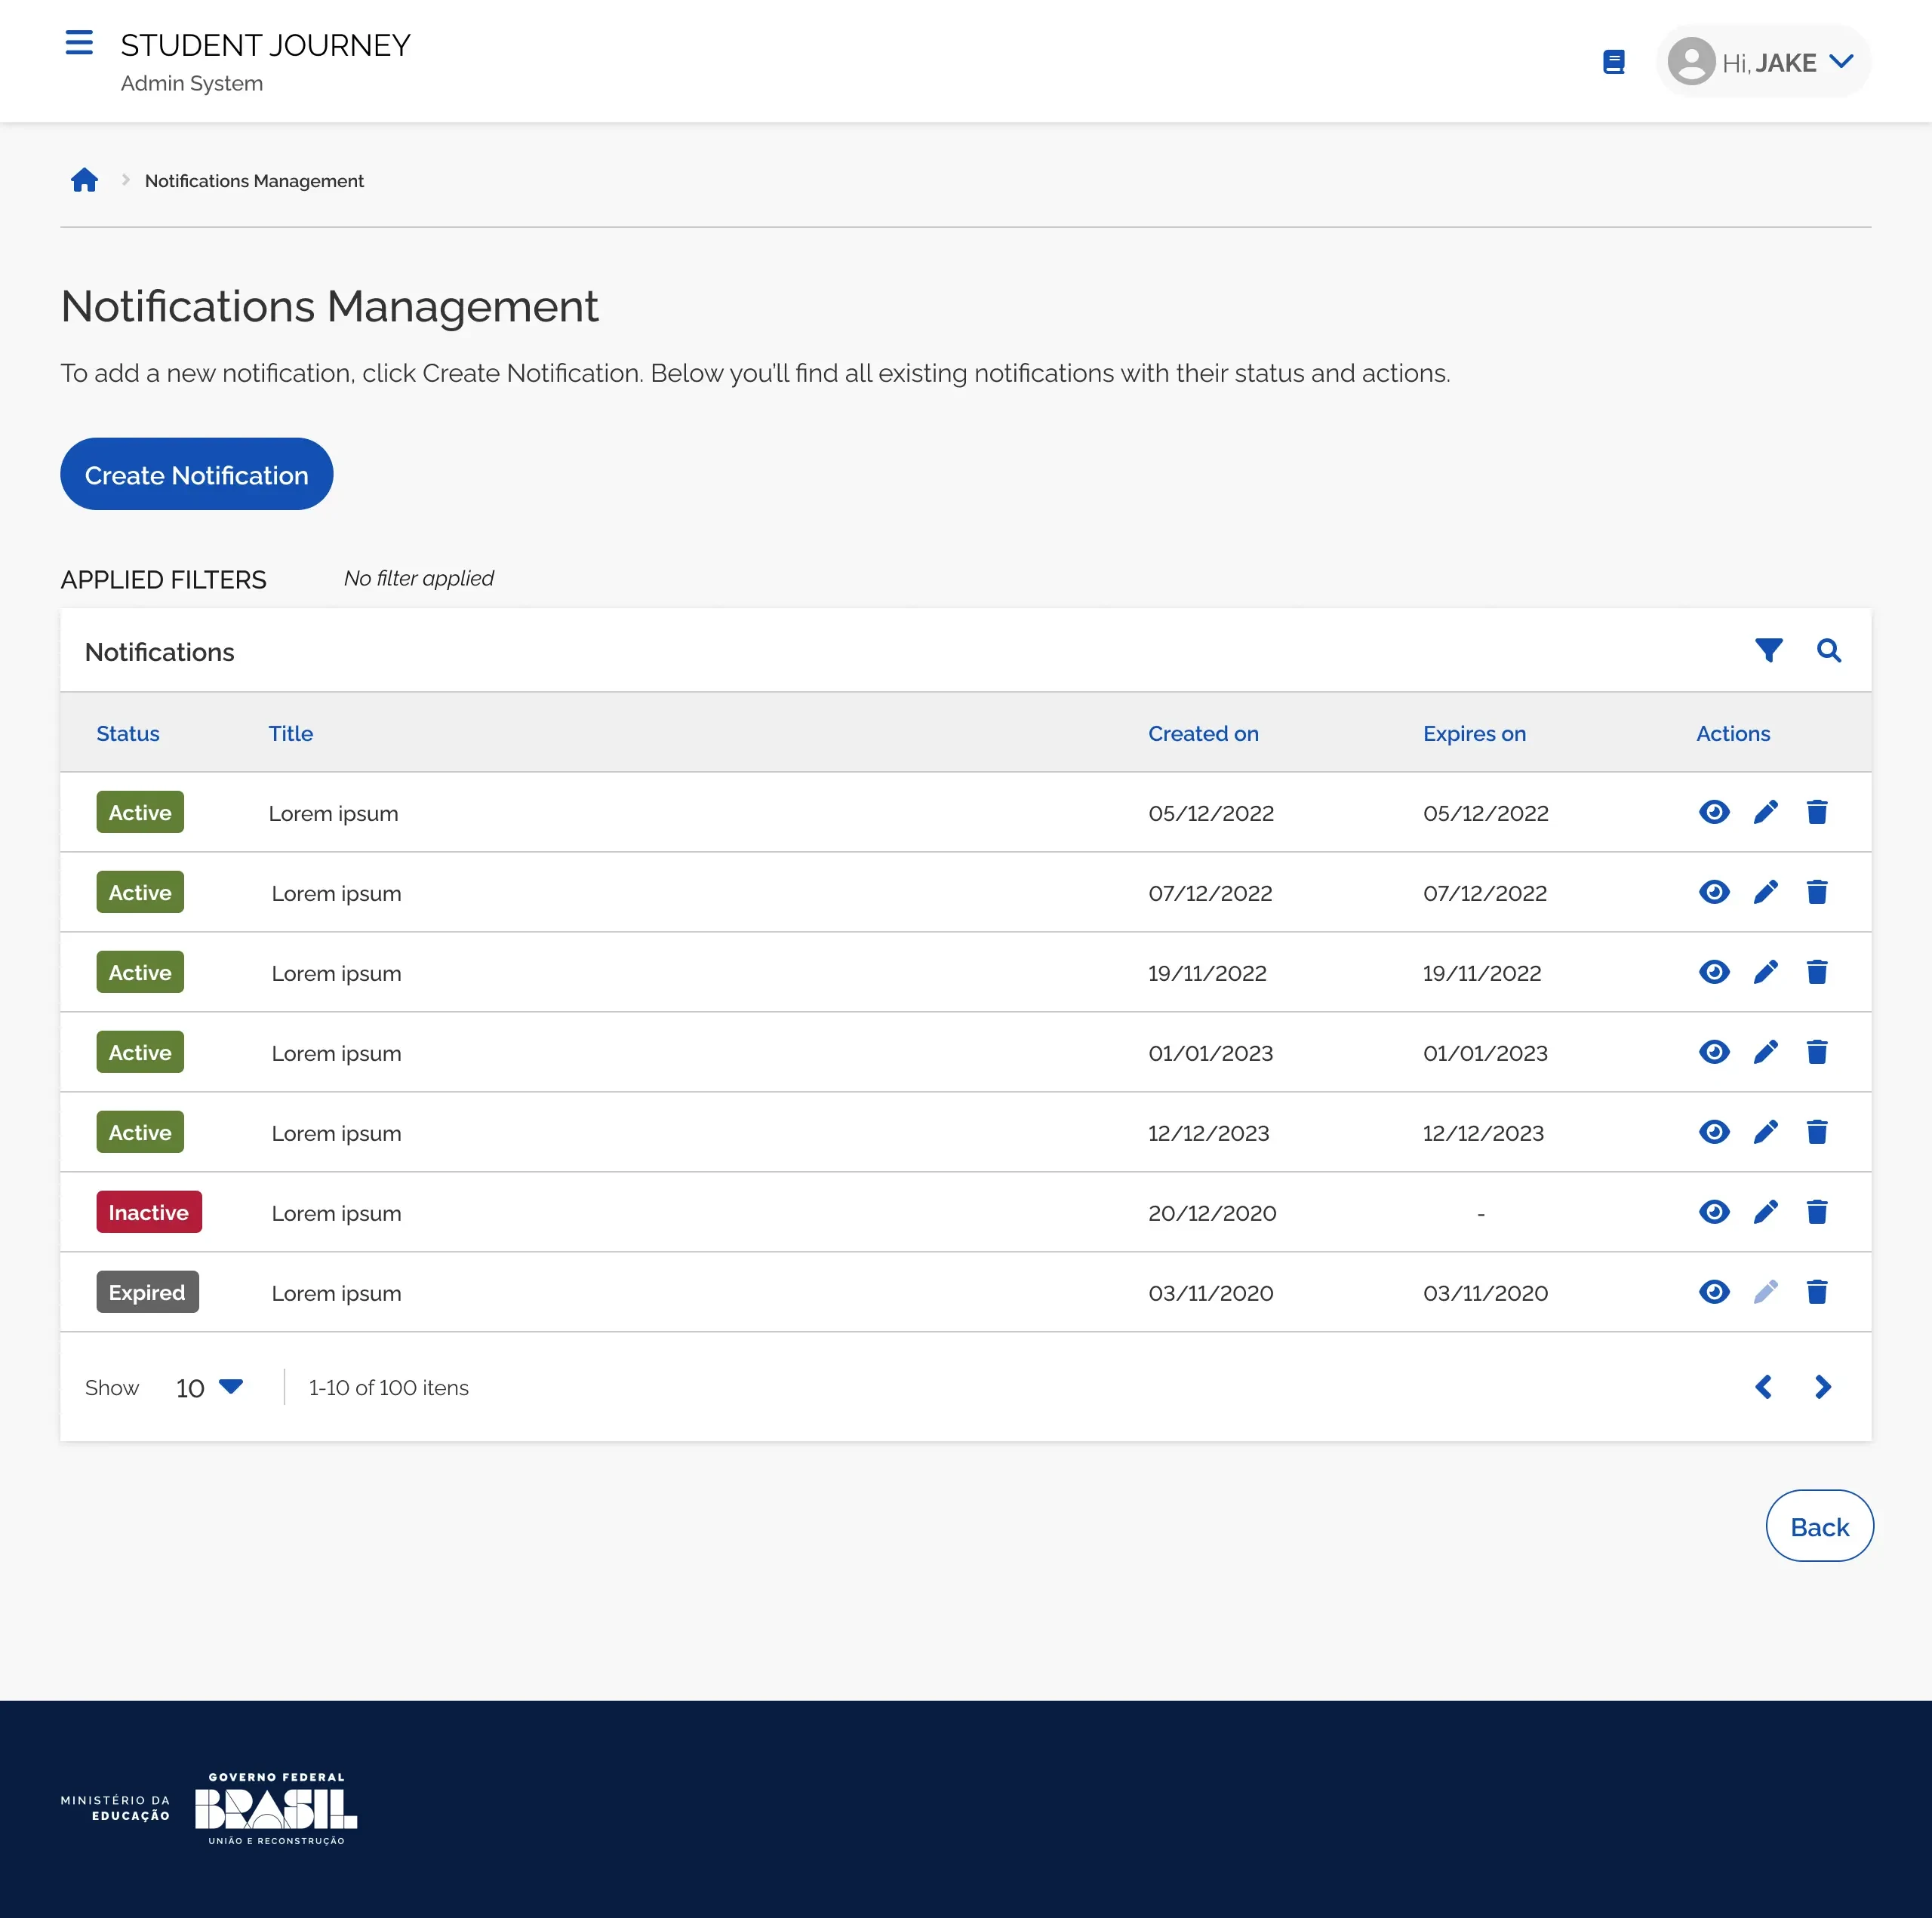Go to next page of notifications
Image resolution: width=1932 pixels, height=1918 pixels.
(x=1822, y=1387)
